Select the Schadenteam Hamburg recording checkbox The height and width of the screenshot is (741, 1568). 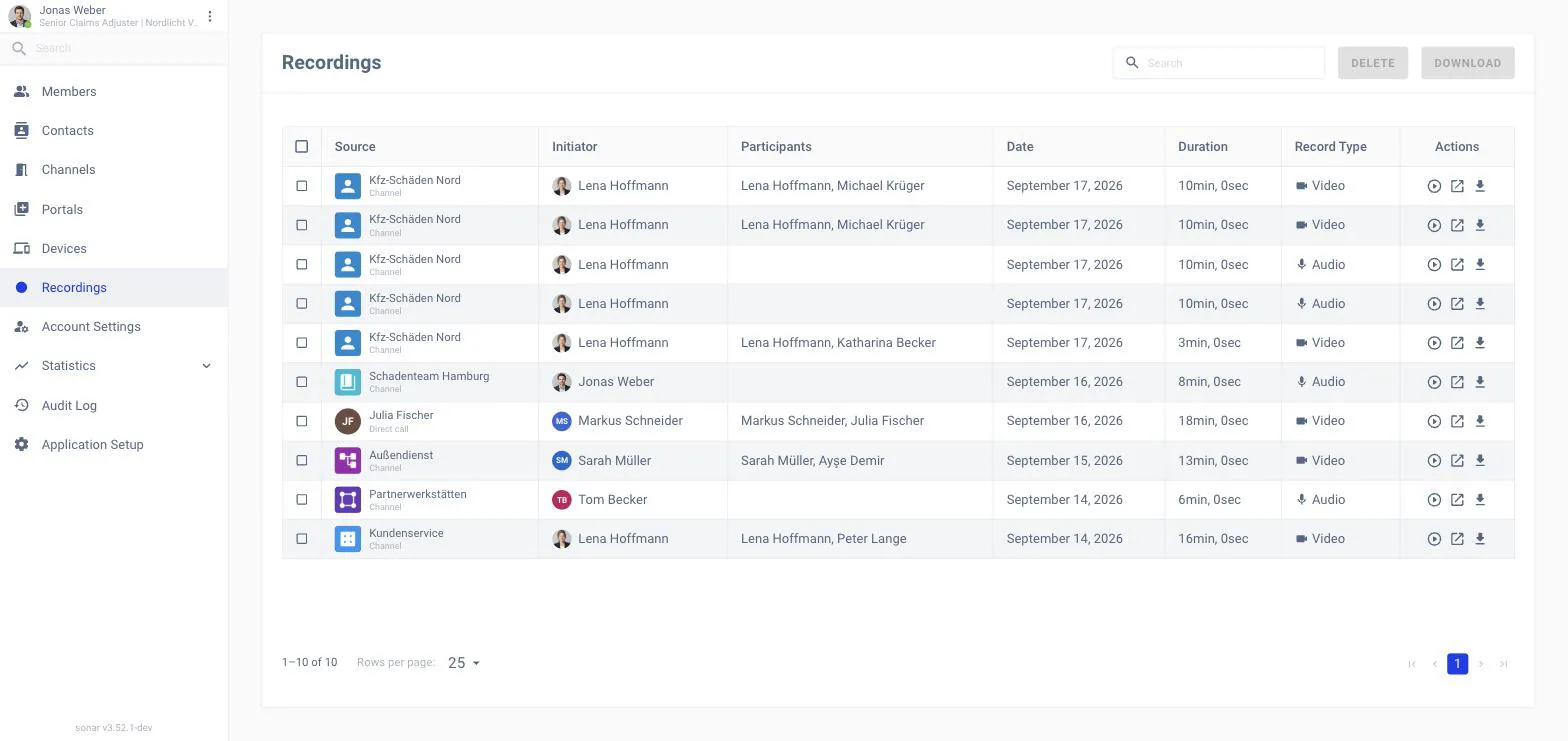tap(302, 382)
